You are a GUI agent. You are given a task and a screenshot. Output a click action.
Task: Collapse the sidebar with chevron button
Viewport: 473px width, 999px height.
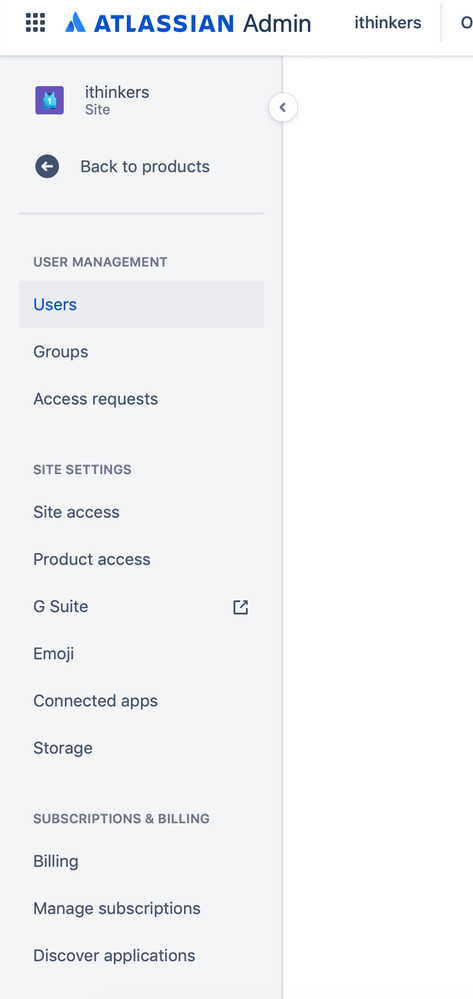(x=283, y=108)
